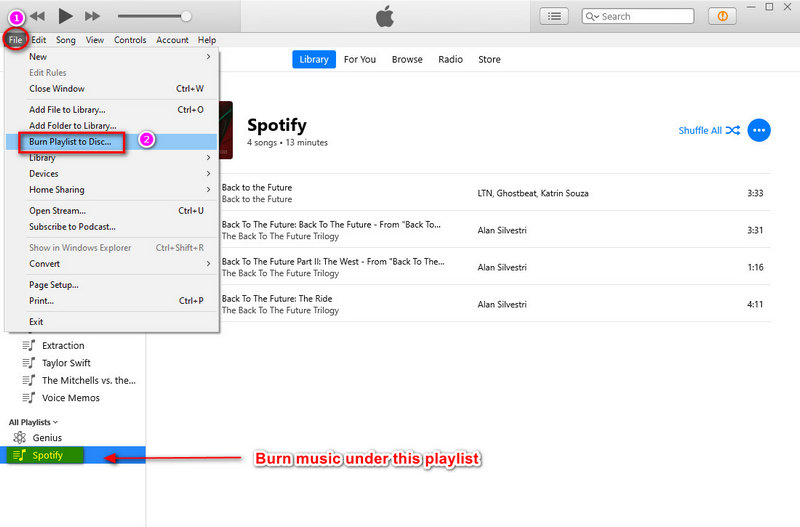Select the Taylor Swift playlist

[x=72, y=363]
